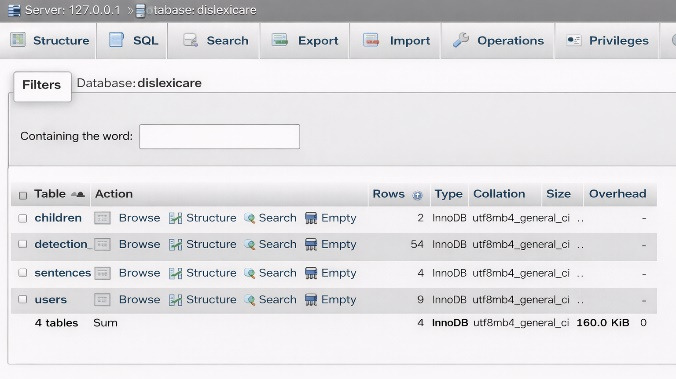The width and height of the screenshot is (676, 379).
Task: Click the database icon in breadcrumb
Action: point(141,11)
